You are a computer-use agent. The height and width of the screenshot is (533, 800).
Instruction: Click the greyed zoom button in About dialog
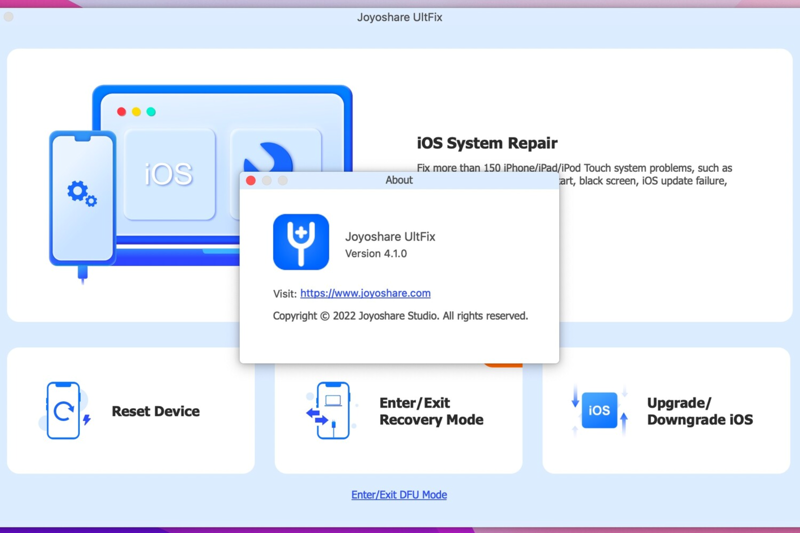point(283,181)
